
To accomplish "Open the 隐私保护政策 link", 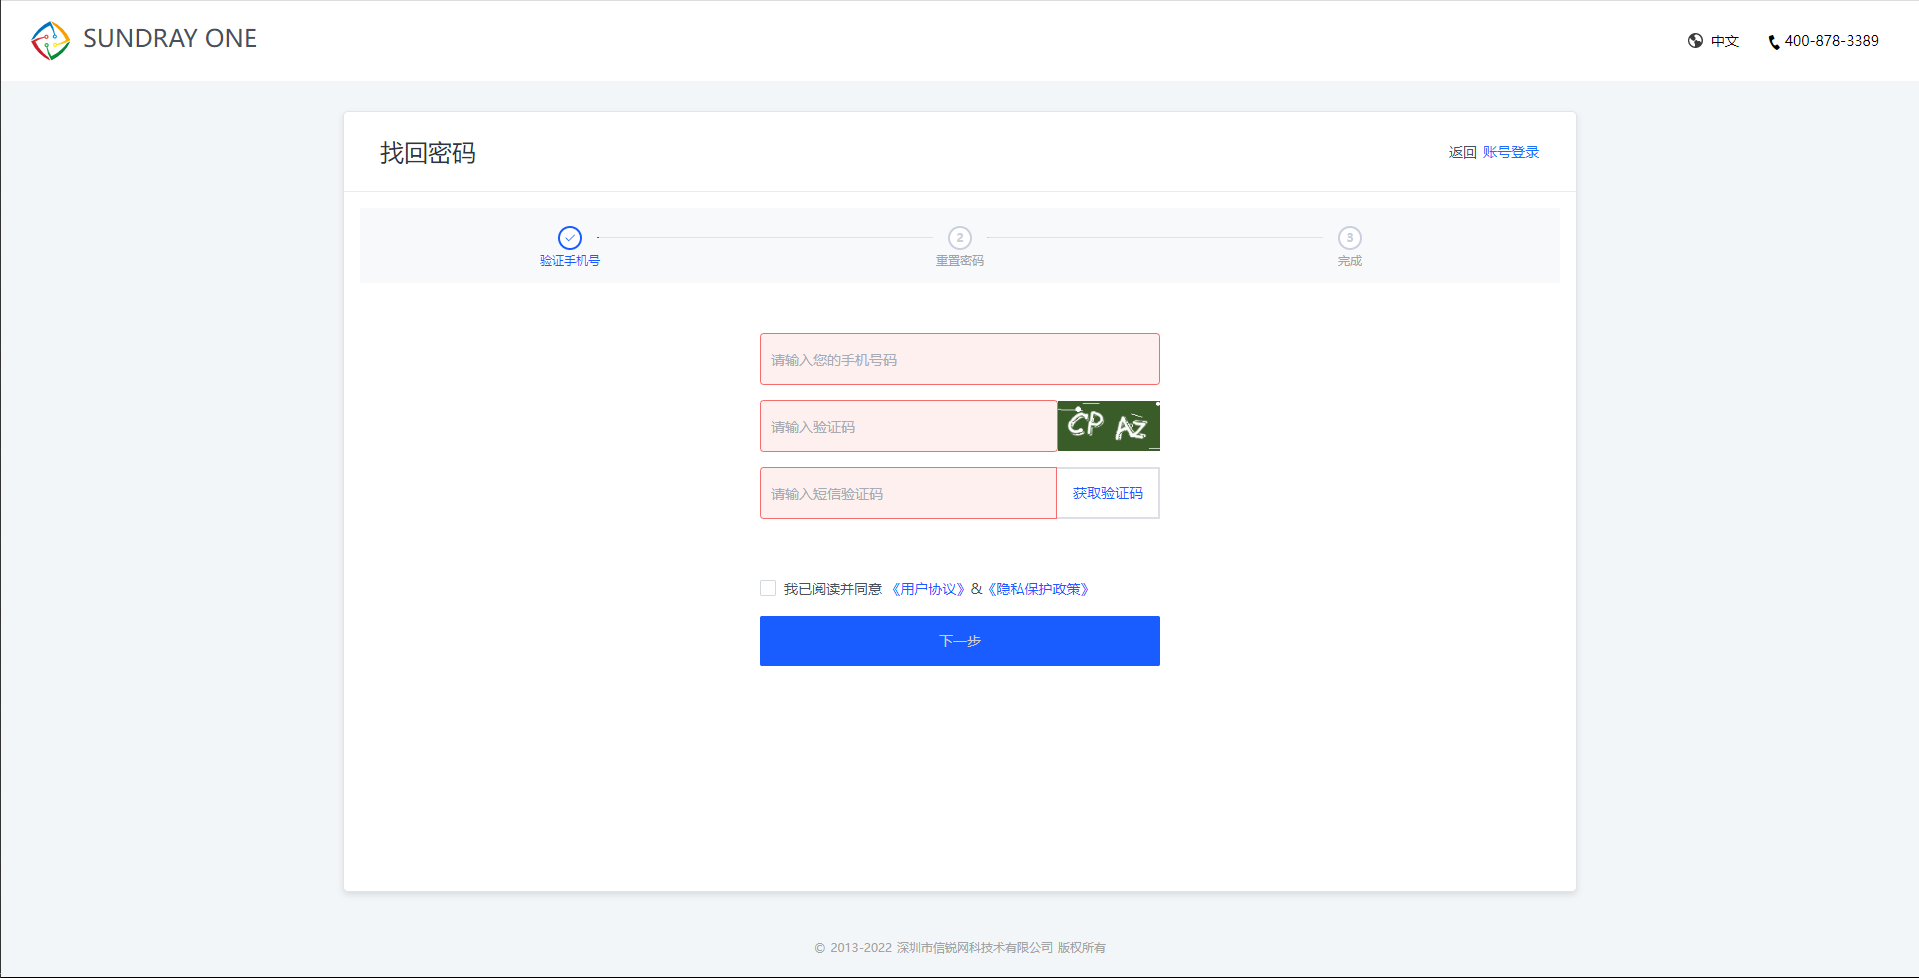I will click(x=1038, y=589).
